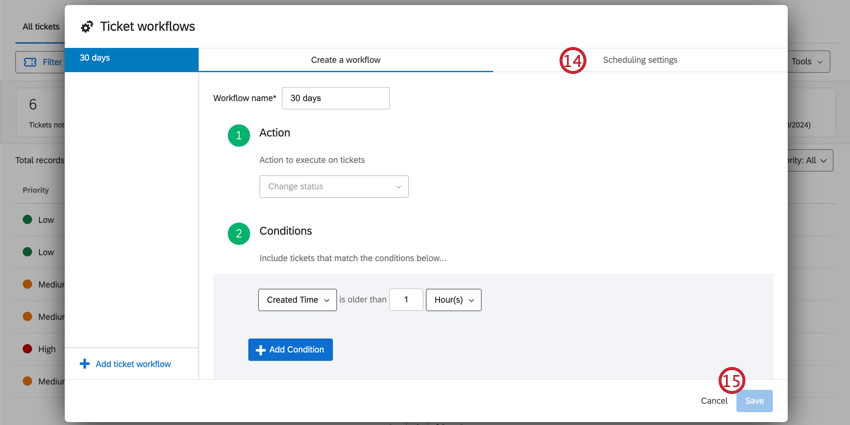Open the Tools dropdown menu

coord(807,62)
